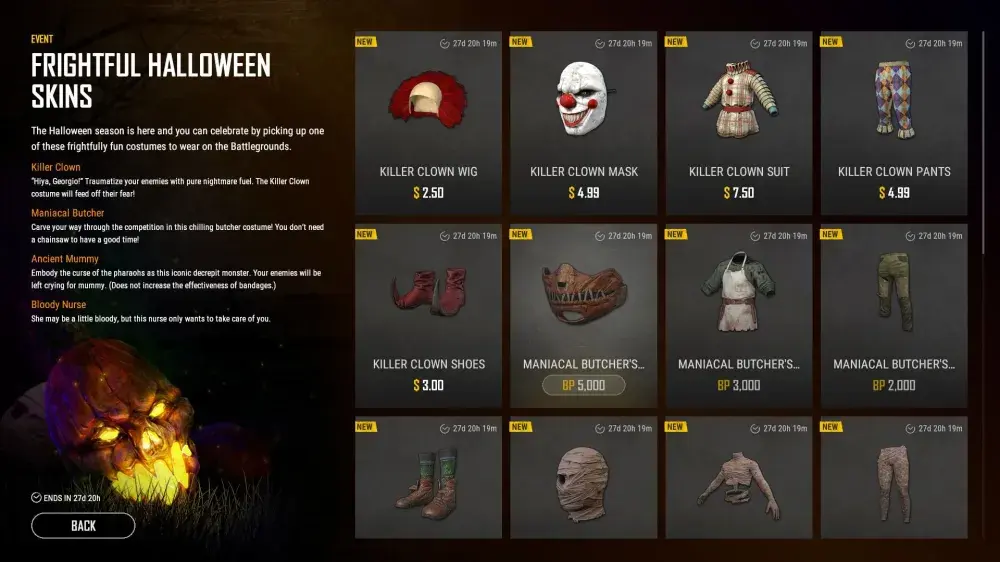Click the Ancient Mummy description heading
Screen dimensions: 1000x562
coord(64,259)
